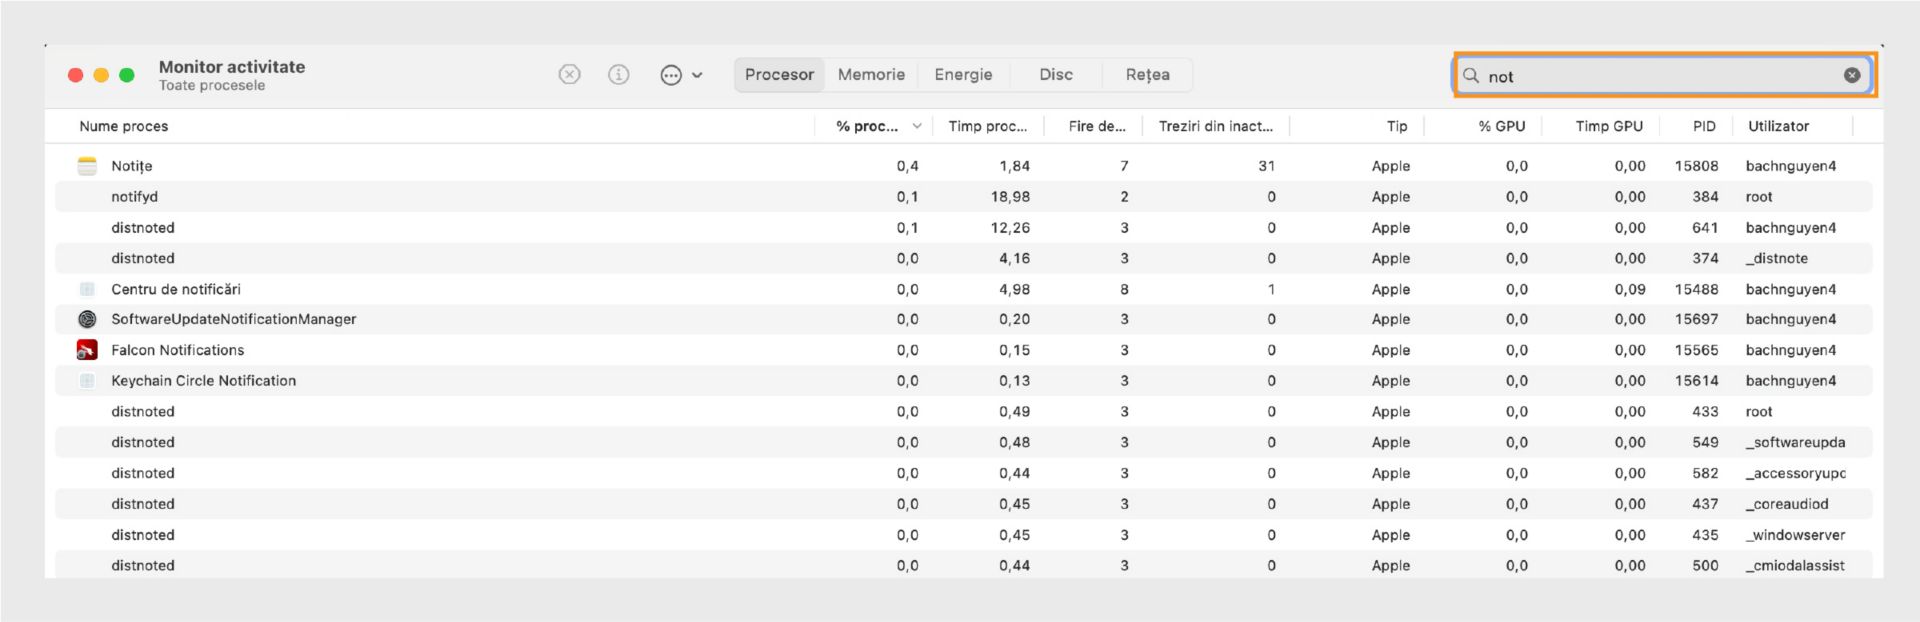Sort by PID column header
1920x622 pixels.
tap(1704, 126)
